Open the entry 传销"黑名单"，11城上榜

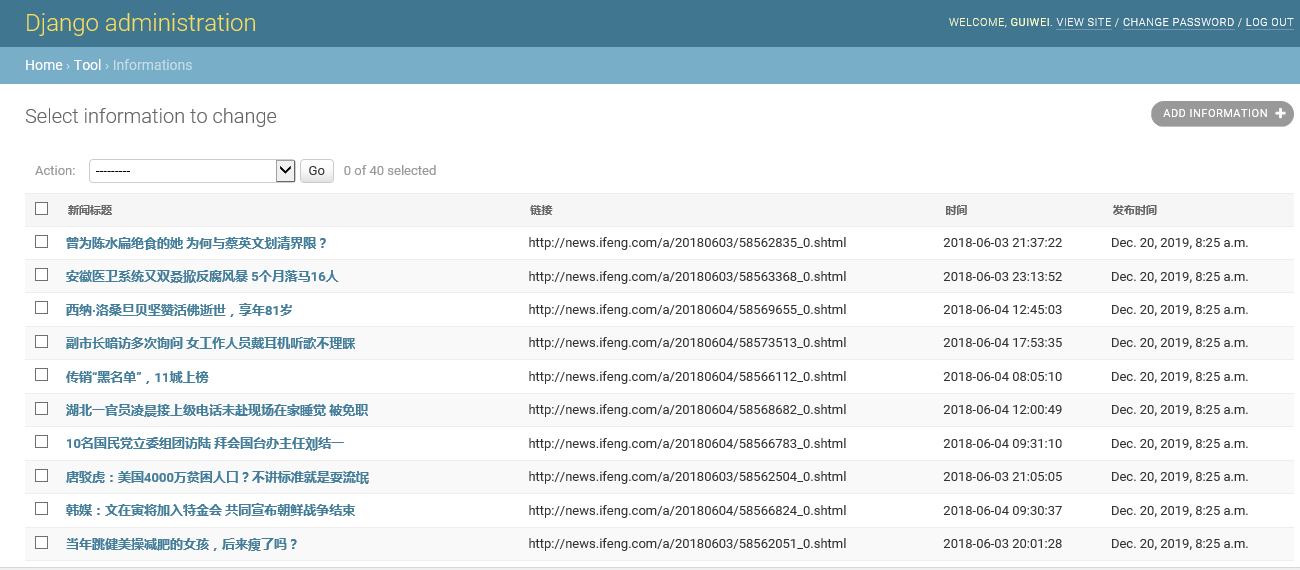pyautogui.click(x=137, y=377)
